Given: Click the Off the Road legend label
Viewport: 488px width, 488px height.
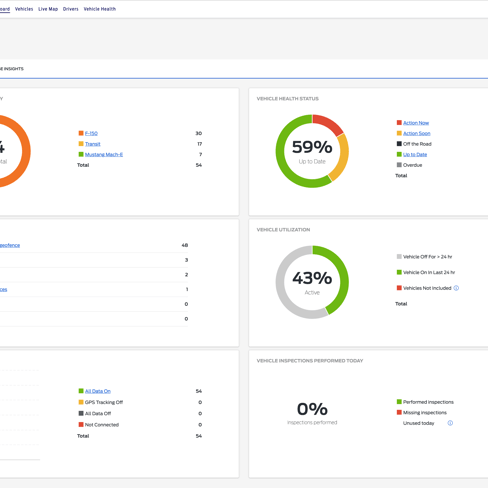Looking at the screenshot, I should tap(417, 144).
